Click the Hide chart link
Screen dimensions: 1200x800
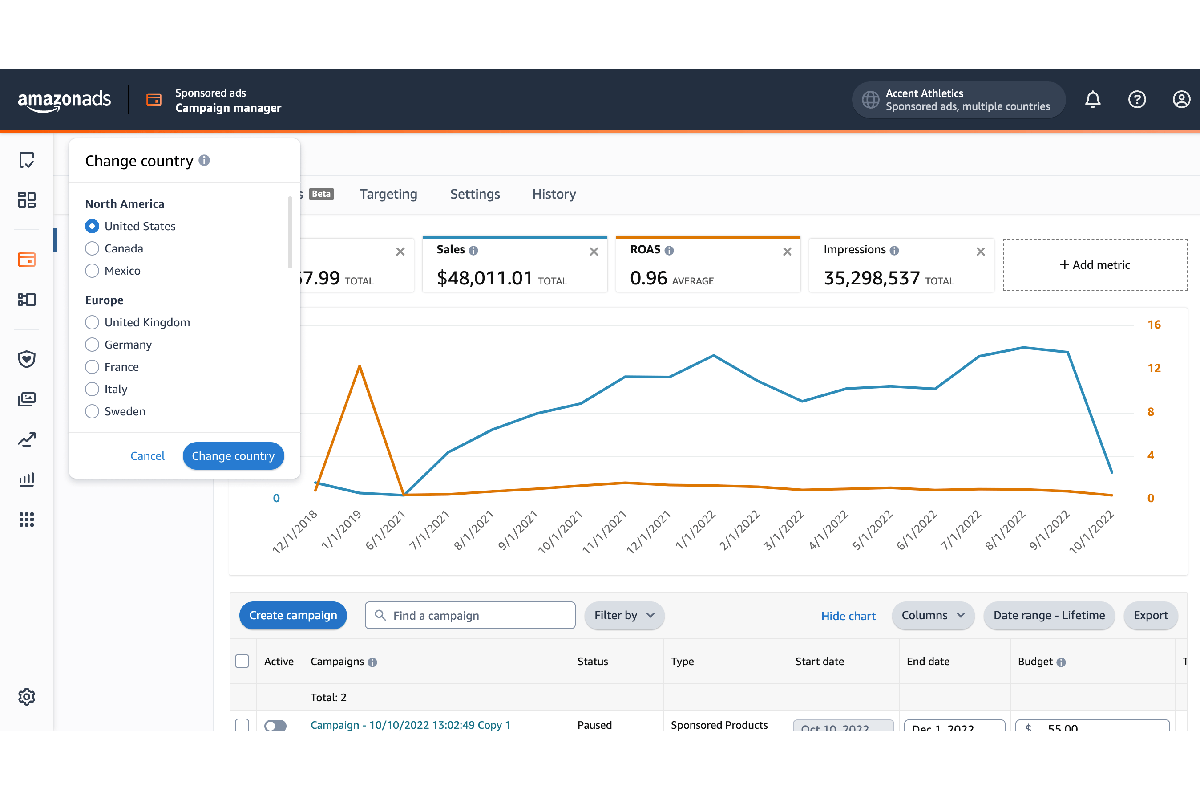[x=848, y=616]
